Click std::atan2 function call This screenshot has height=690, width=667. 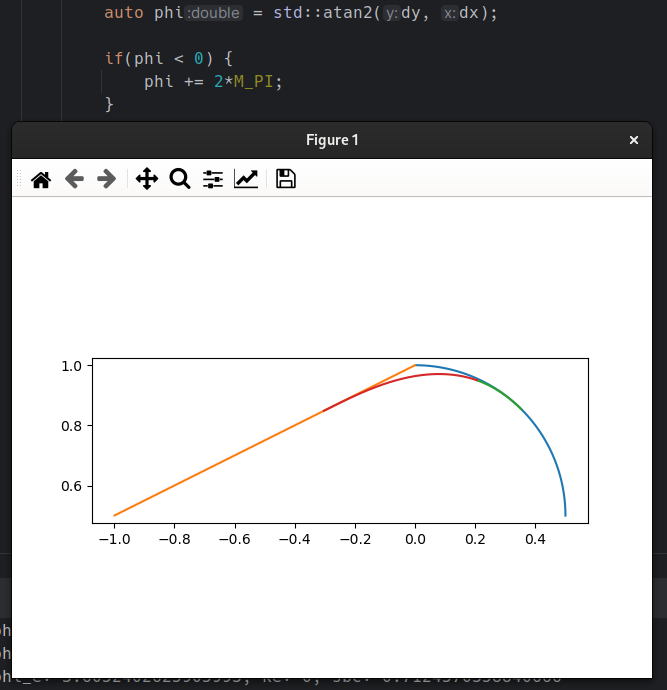[x=323, y=13]
